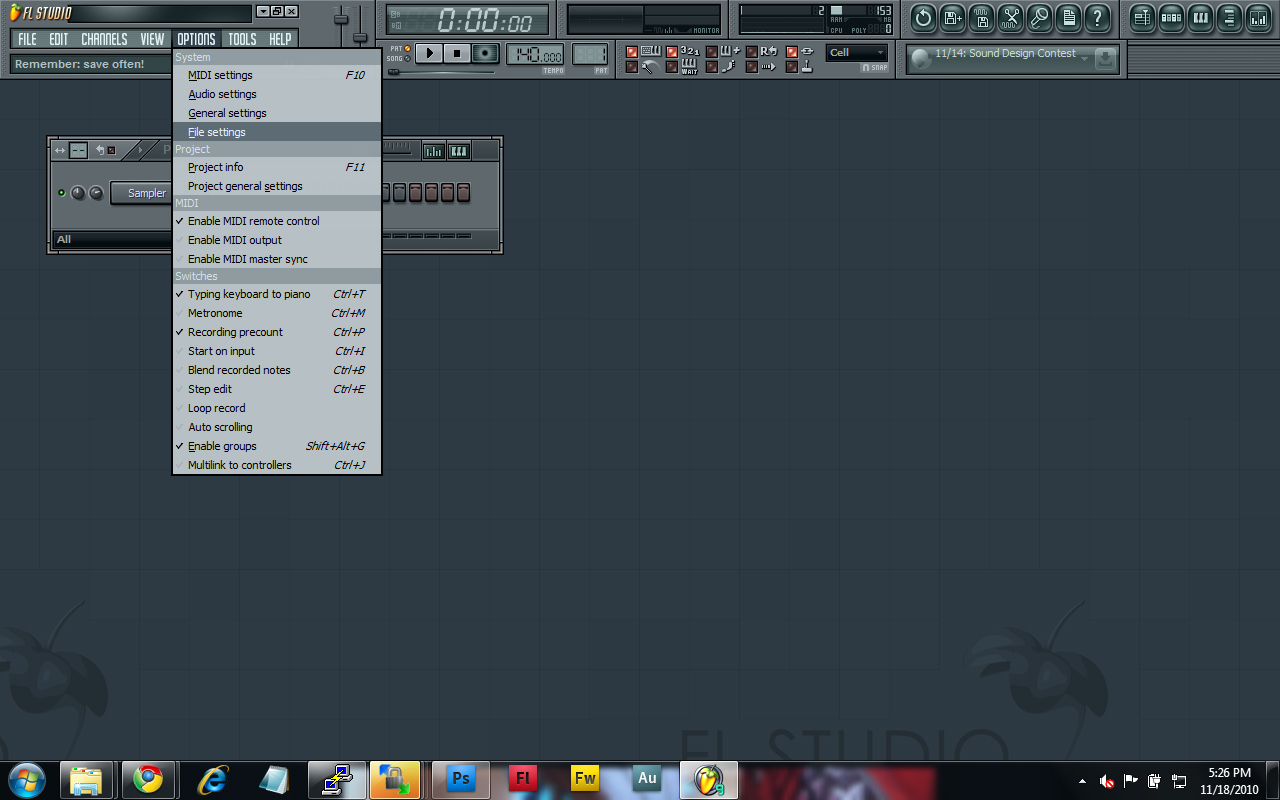
Task: Toggle Auto scrolling option
Action: [x=220, y=427]
